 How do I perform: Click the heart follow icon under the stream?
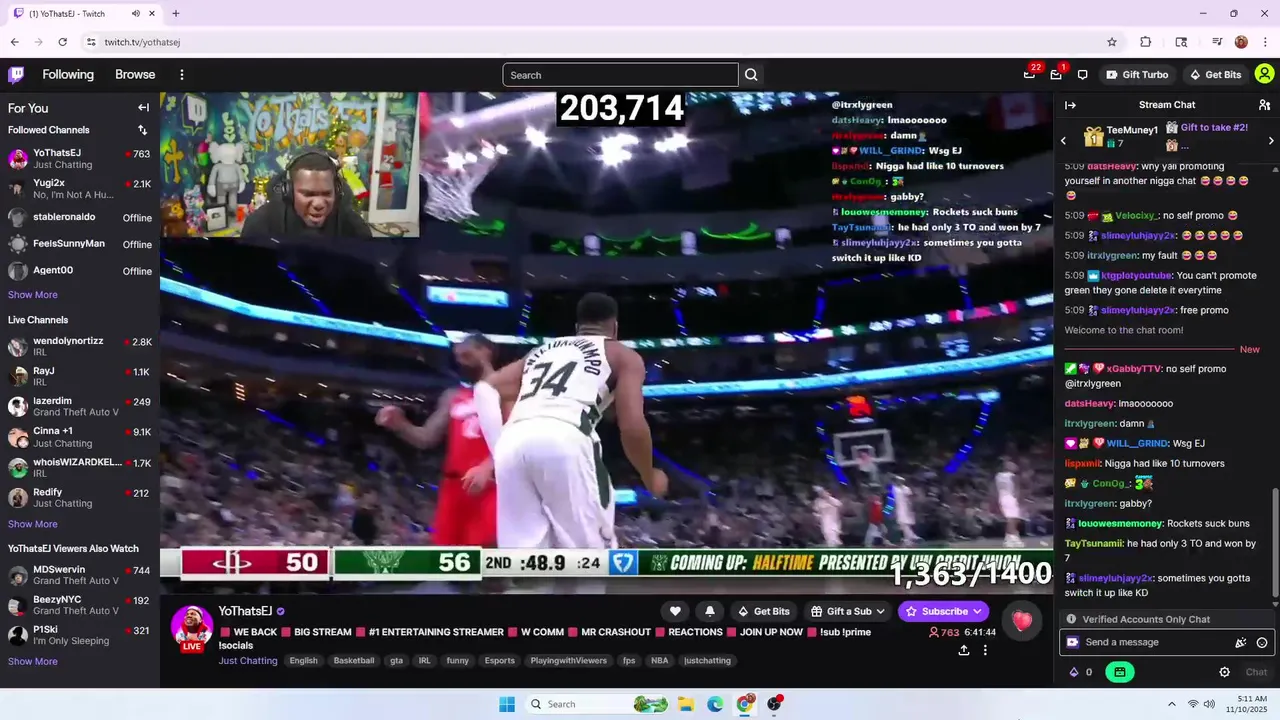pyautogui.click(x=675, y=611)
